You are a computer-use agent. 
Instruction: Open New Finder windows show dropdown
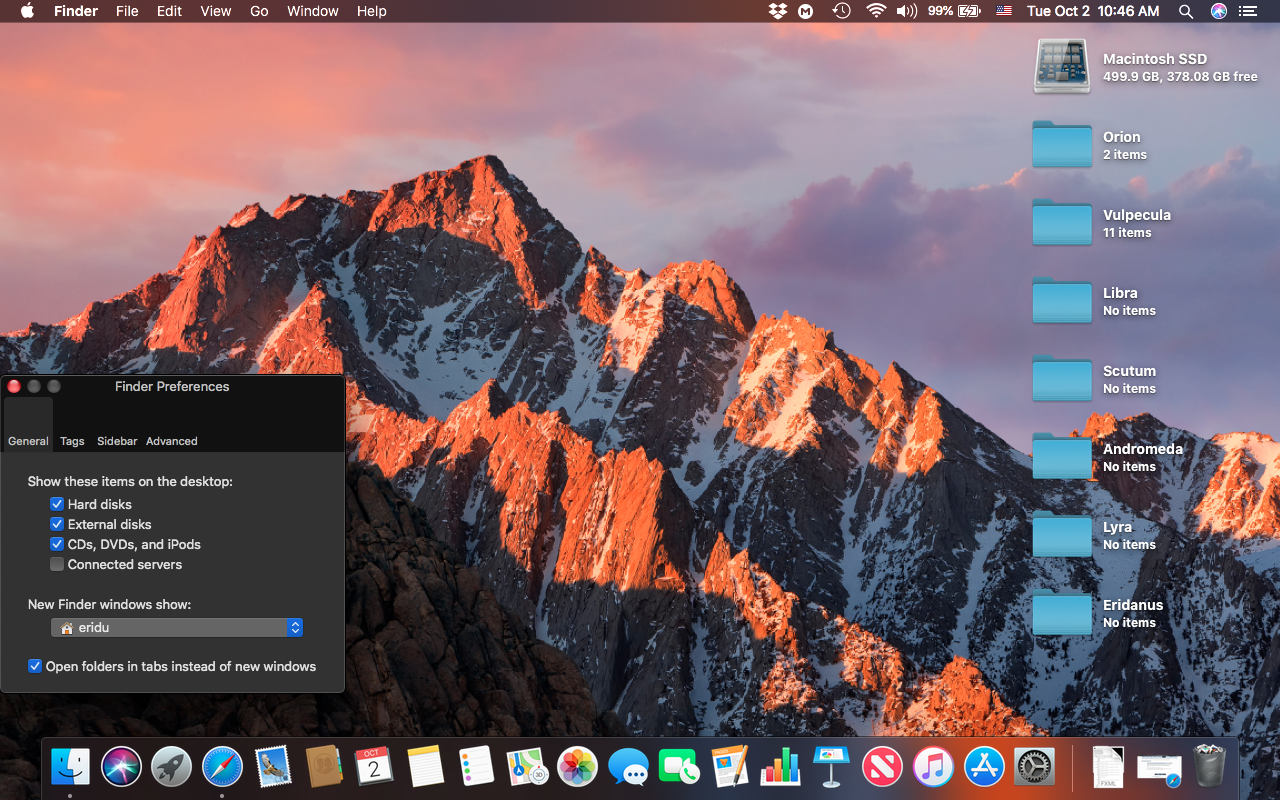(x=177, y=628)
